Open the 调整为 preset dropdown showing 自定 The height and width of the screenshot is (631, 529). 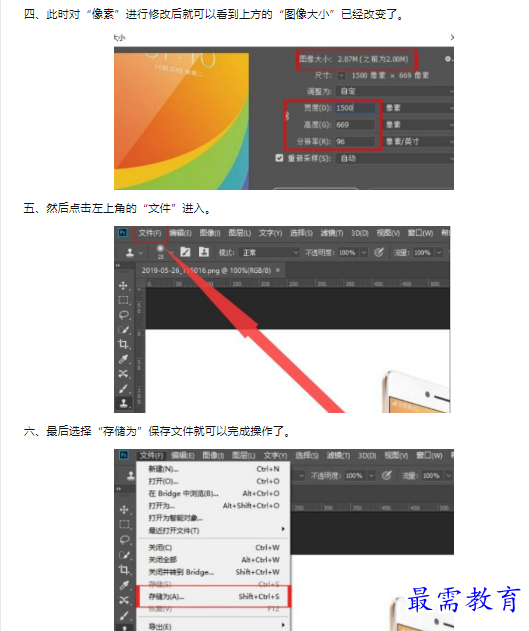[395, 91]
